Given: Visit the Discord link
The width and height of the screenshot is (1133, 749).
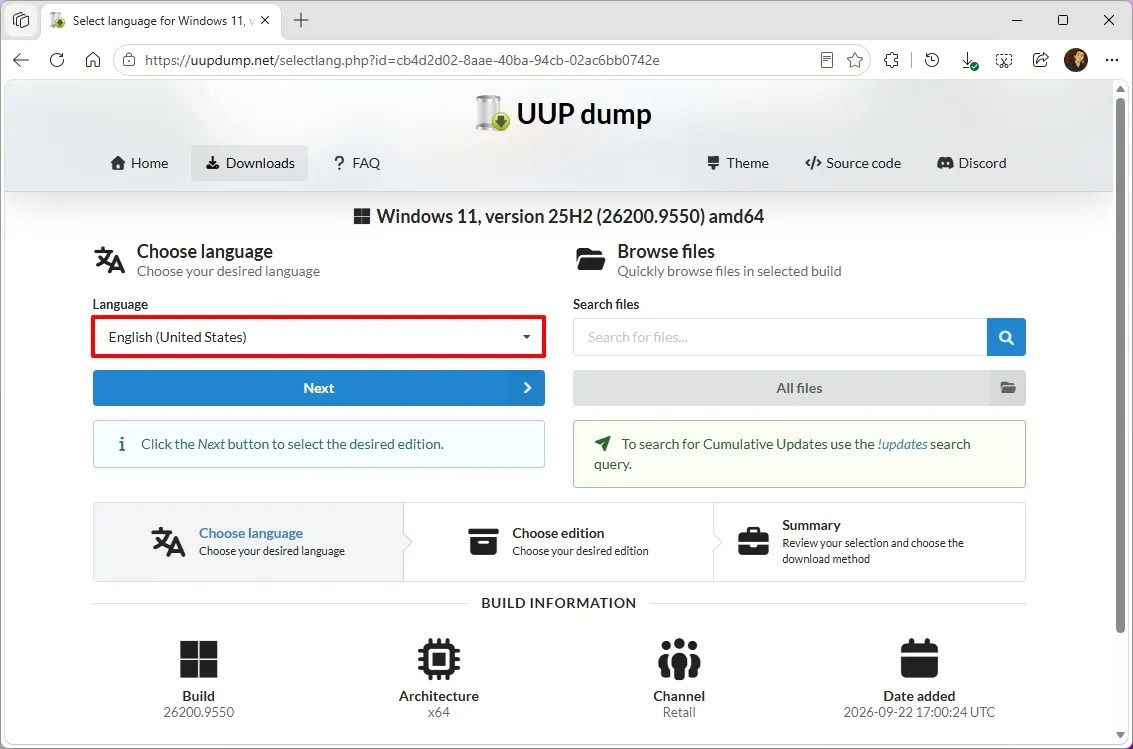Looking at the screenshot, I should click(972, 163).
